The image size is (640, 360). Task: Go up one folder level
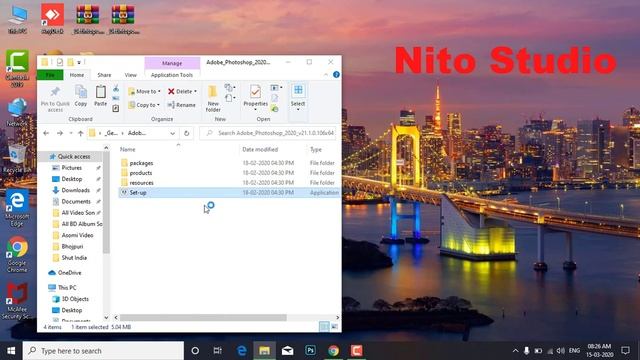[80, 133]
